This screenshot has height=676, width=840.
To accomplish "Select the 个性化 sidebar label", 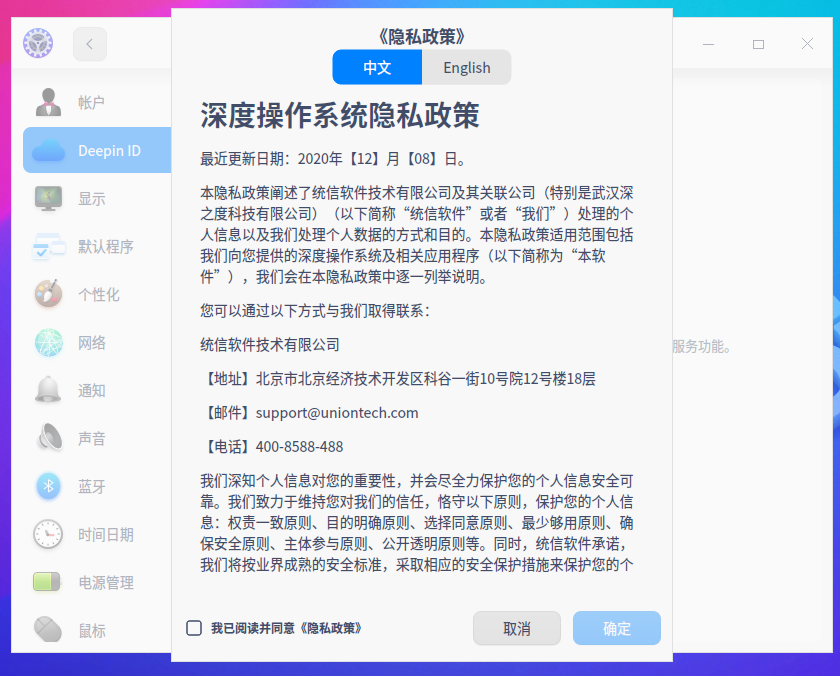I will pyautogui.click(x=99, y=295).
